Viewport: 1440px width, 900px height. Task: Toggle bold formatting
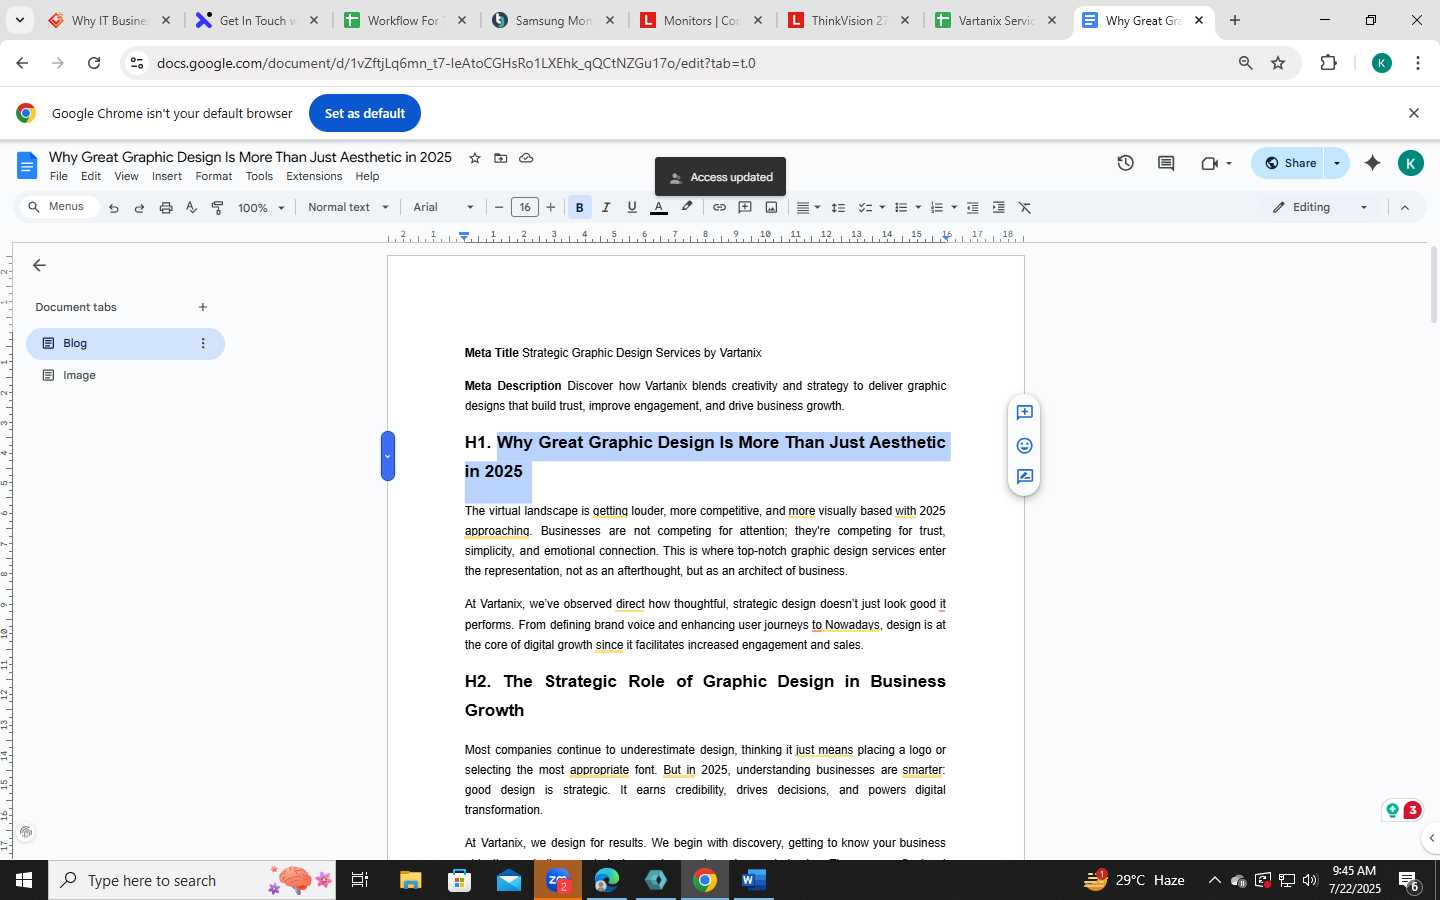click(x=579, y=208)
